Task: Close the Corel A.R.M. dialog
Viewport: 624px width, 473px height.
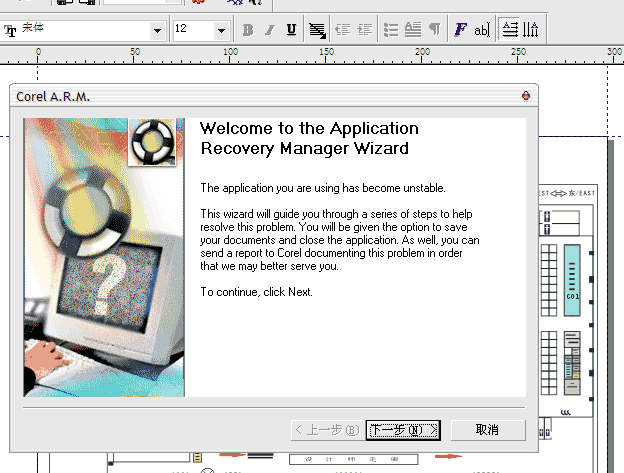Action: click(526, 96)
